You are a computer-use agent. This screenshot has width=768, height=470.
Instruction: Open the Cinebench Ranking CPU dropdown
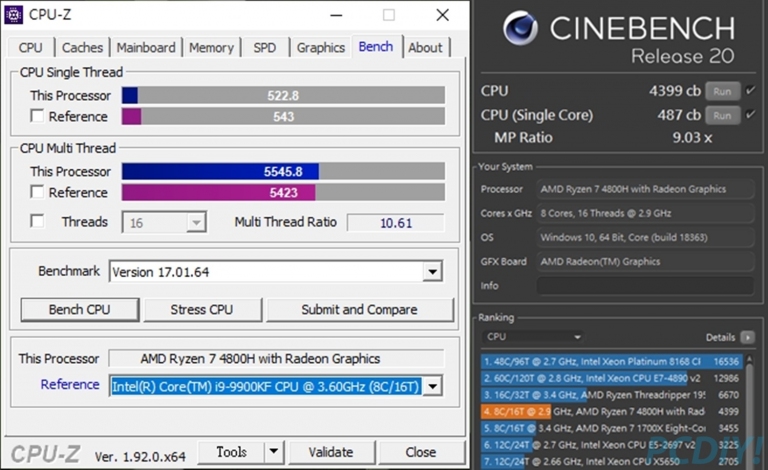pos(533,337)
